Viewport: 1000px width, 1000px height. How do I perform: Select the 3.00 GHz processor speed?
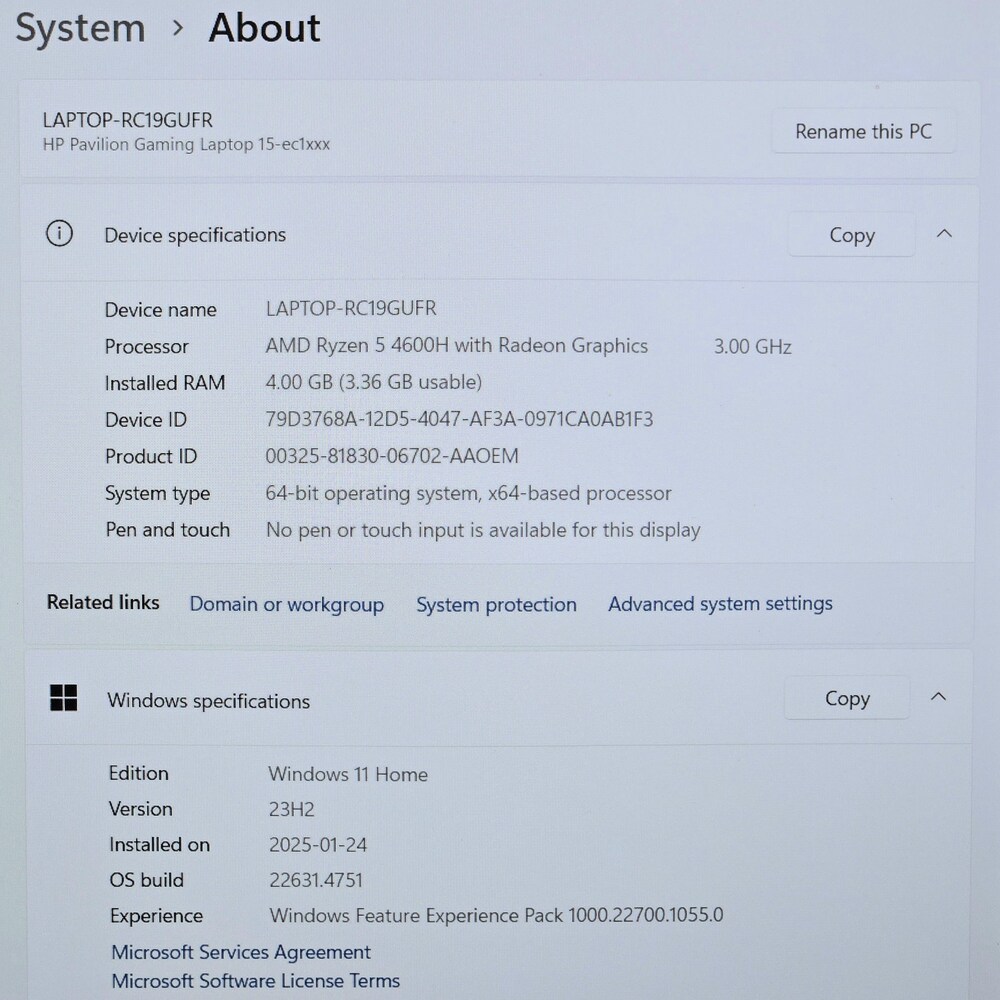click(x=753, y=346)
